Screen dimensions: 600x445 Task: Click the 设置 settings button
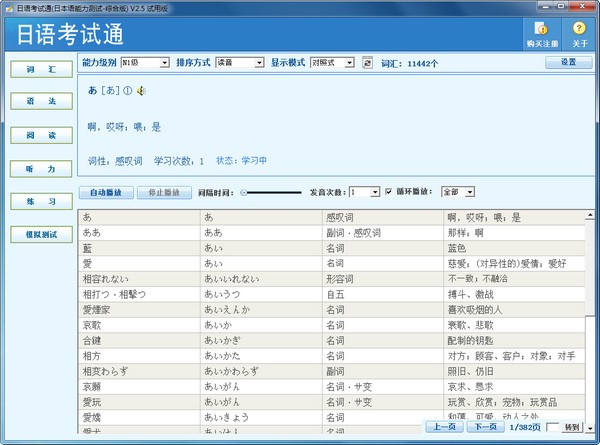[x=568, y=62]
